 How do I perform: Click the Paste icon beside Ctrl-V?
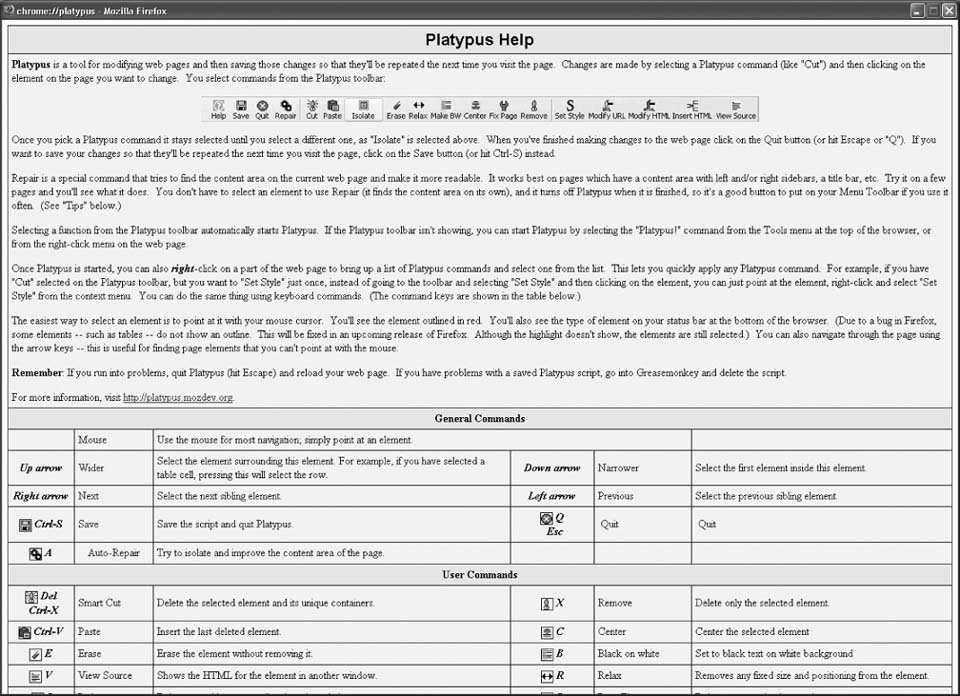click(x=24, y=632)
